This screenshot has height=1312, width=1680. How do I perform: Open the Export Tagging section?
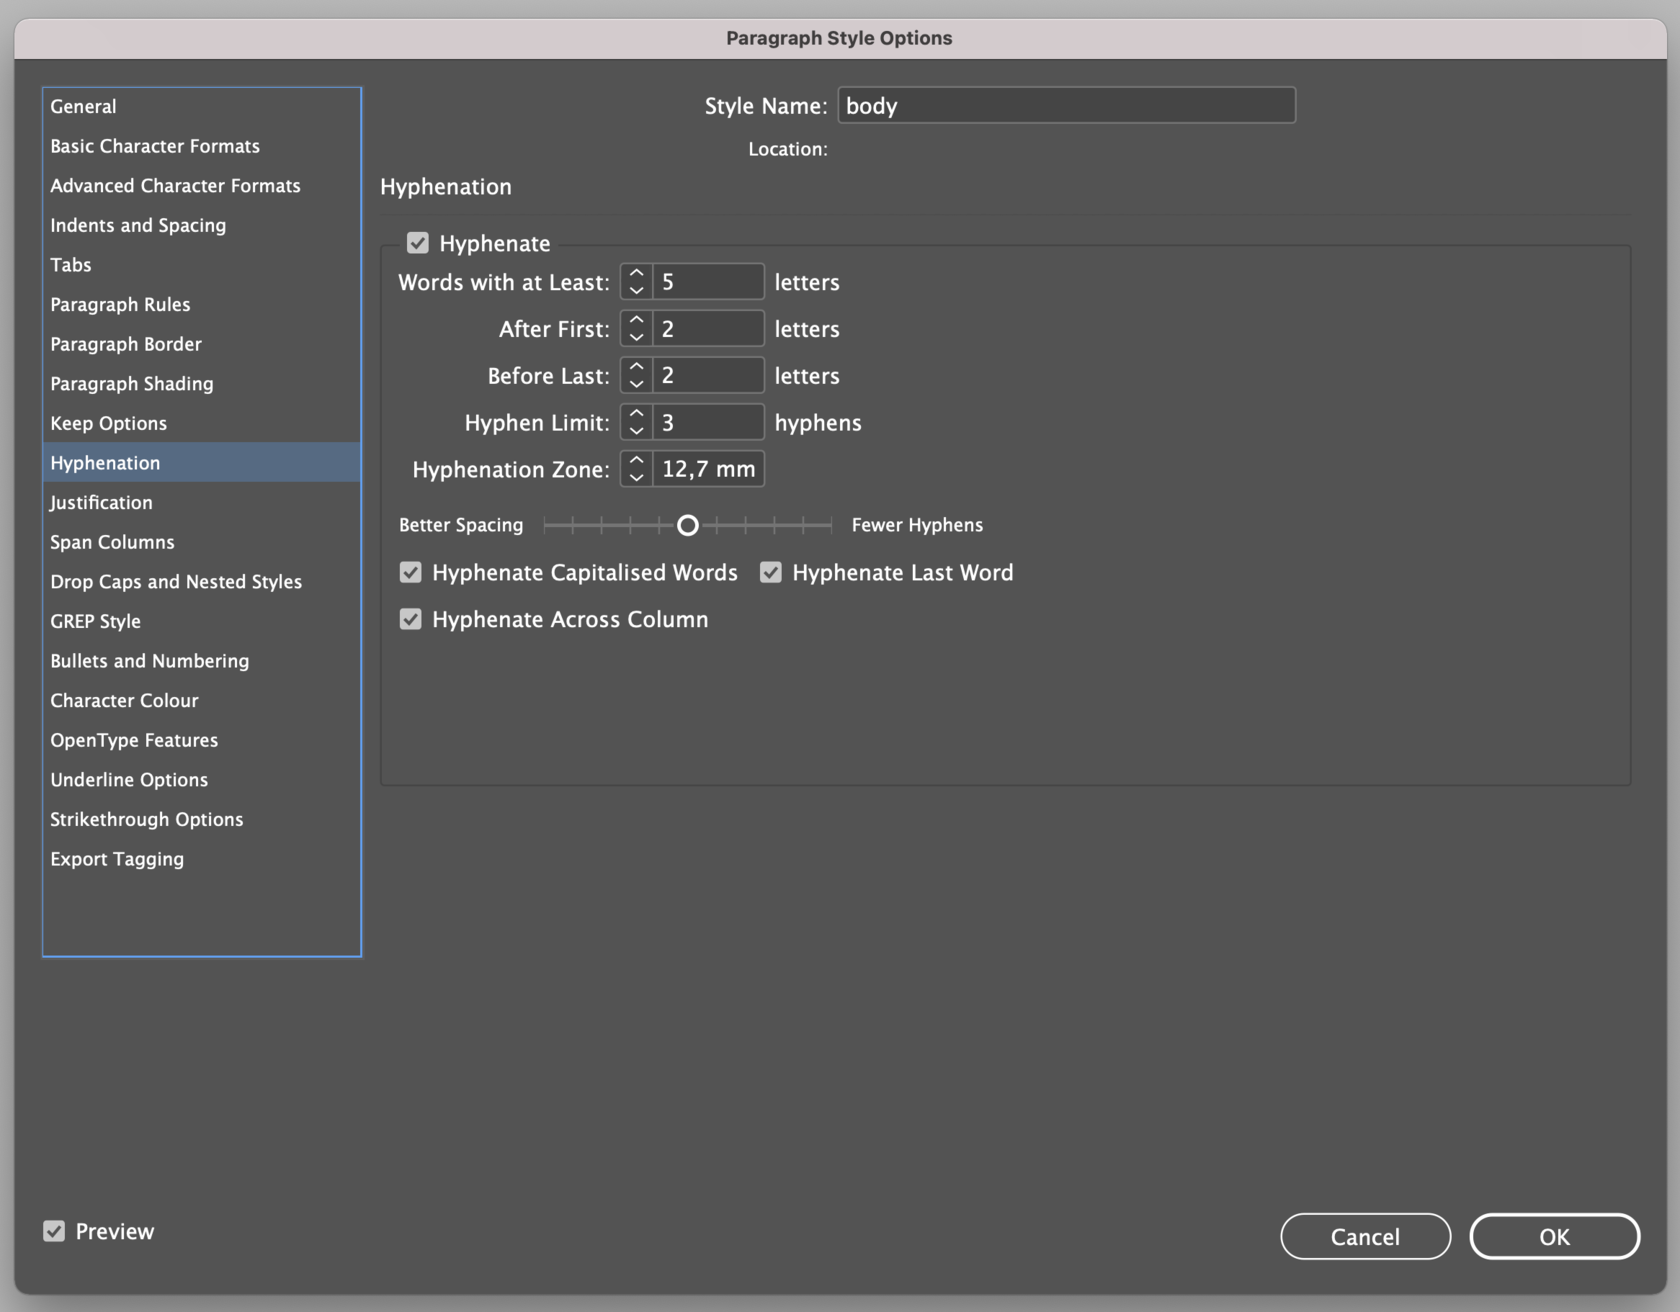tap(117, 859)
